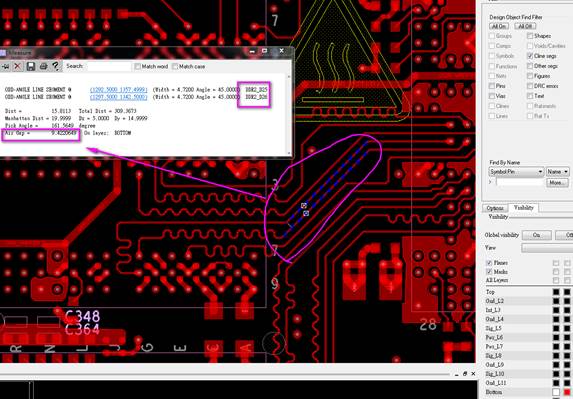Viewport: 573px width, 399px height.
Task: Toggle the Planes visibility checkbox
Action: (x=489, y=263)
